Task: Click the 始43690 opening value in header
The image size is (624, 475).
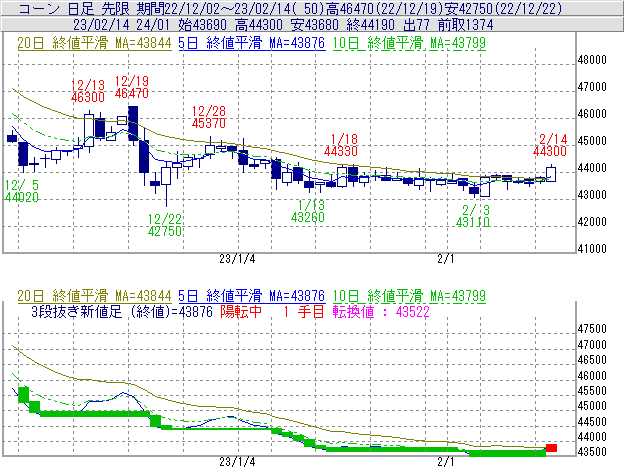Action: click(203, 25)
